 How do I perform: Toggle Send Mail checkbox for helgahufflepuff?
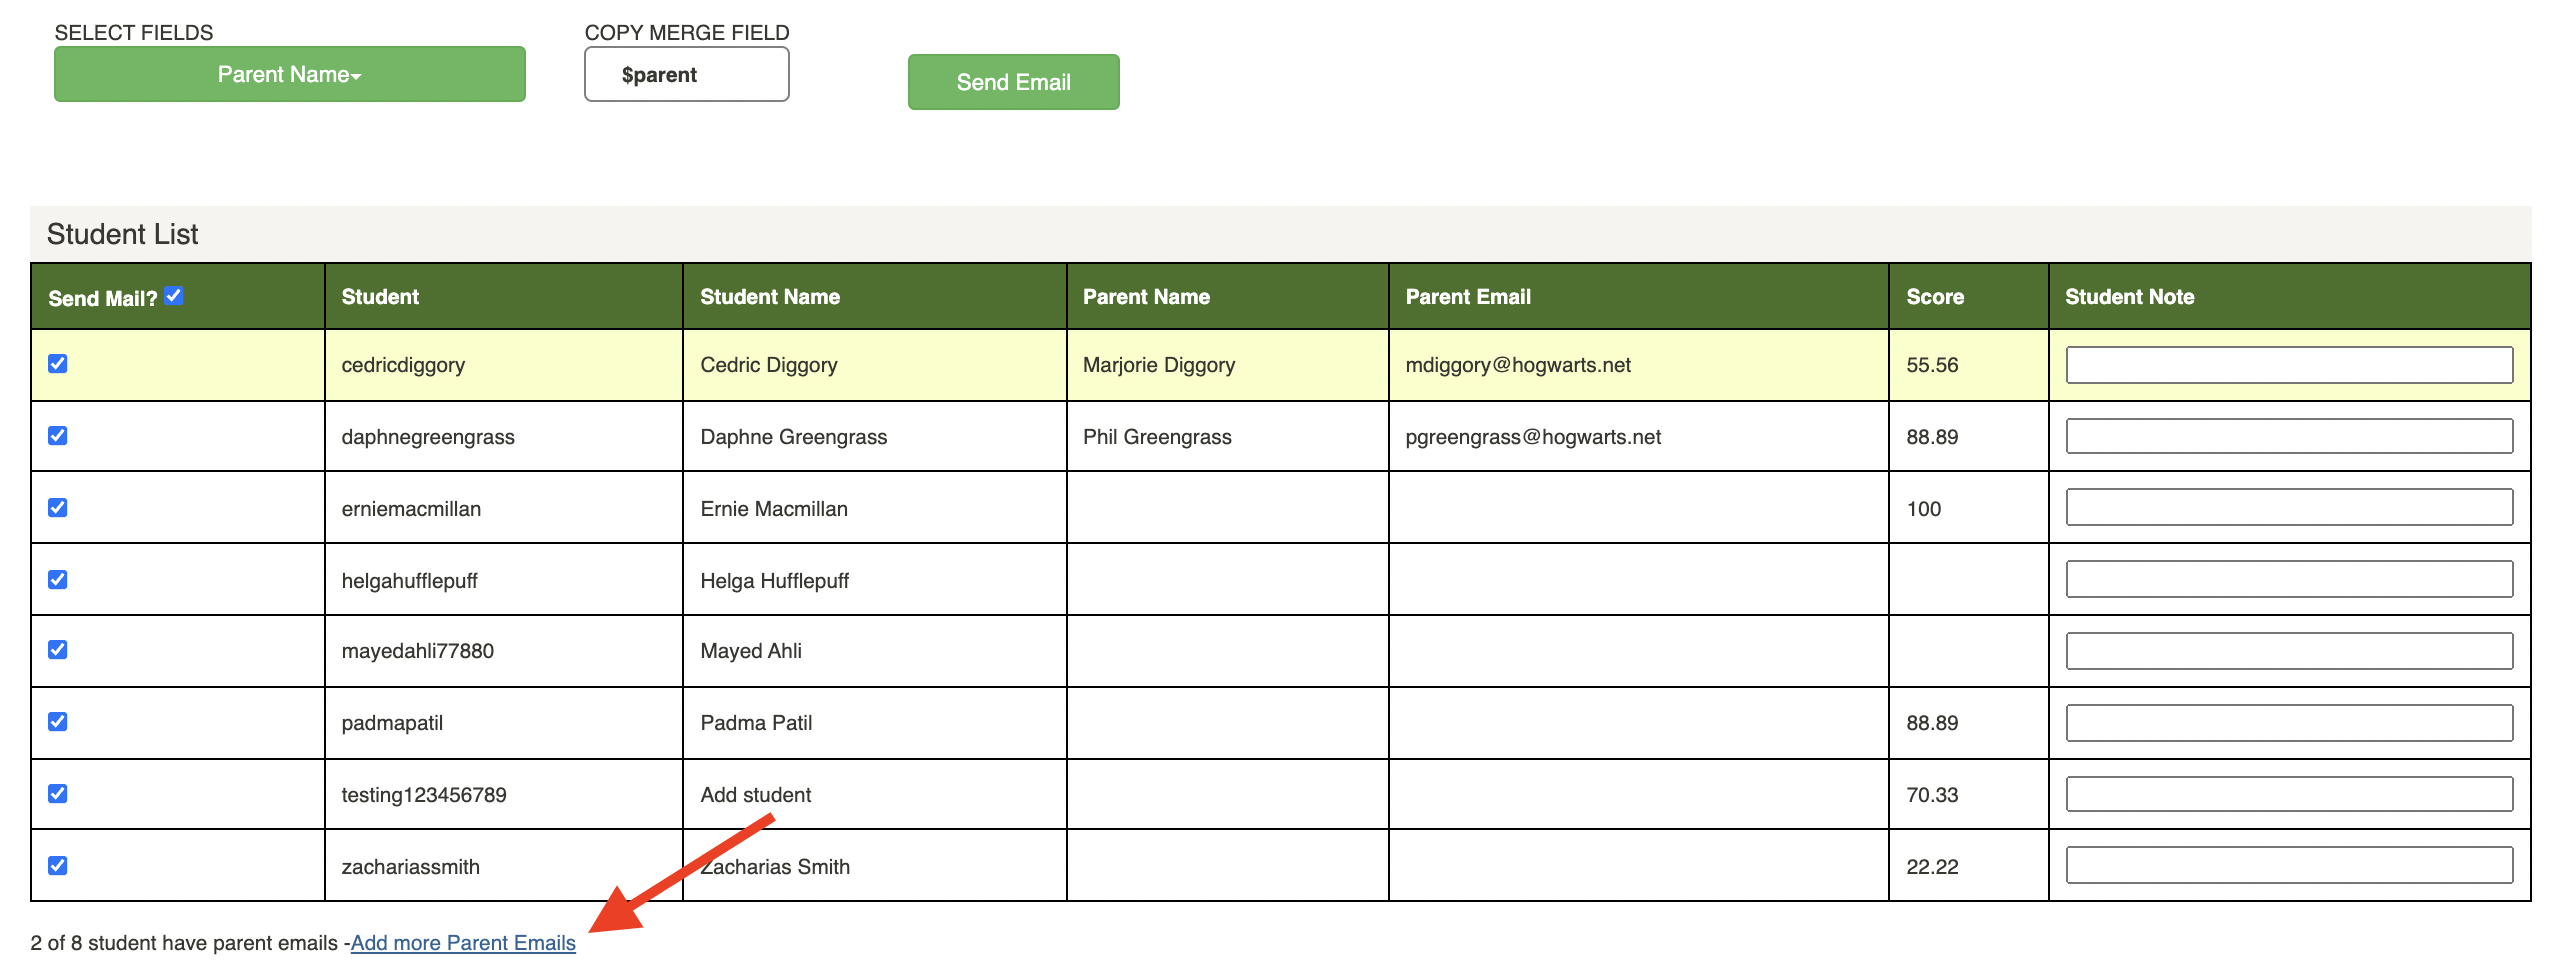[58, 580]
